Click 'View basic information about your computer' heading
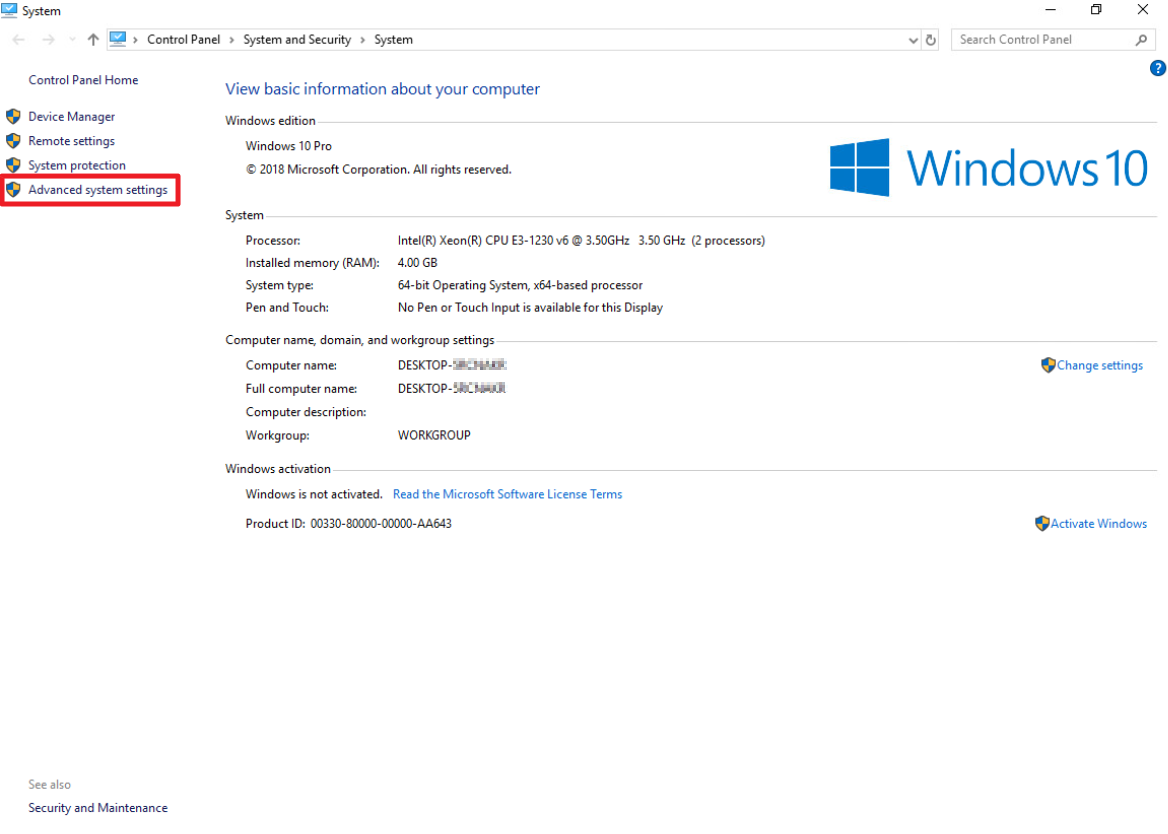This screenshot has width=1168, height=834. click(382, 89)
